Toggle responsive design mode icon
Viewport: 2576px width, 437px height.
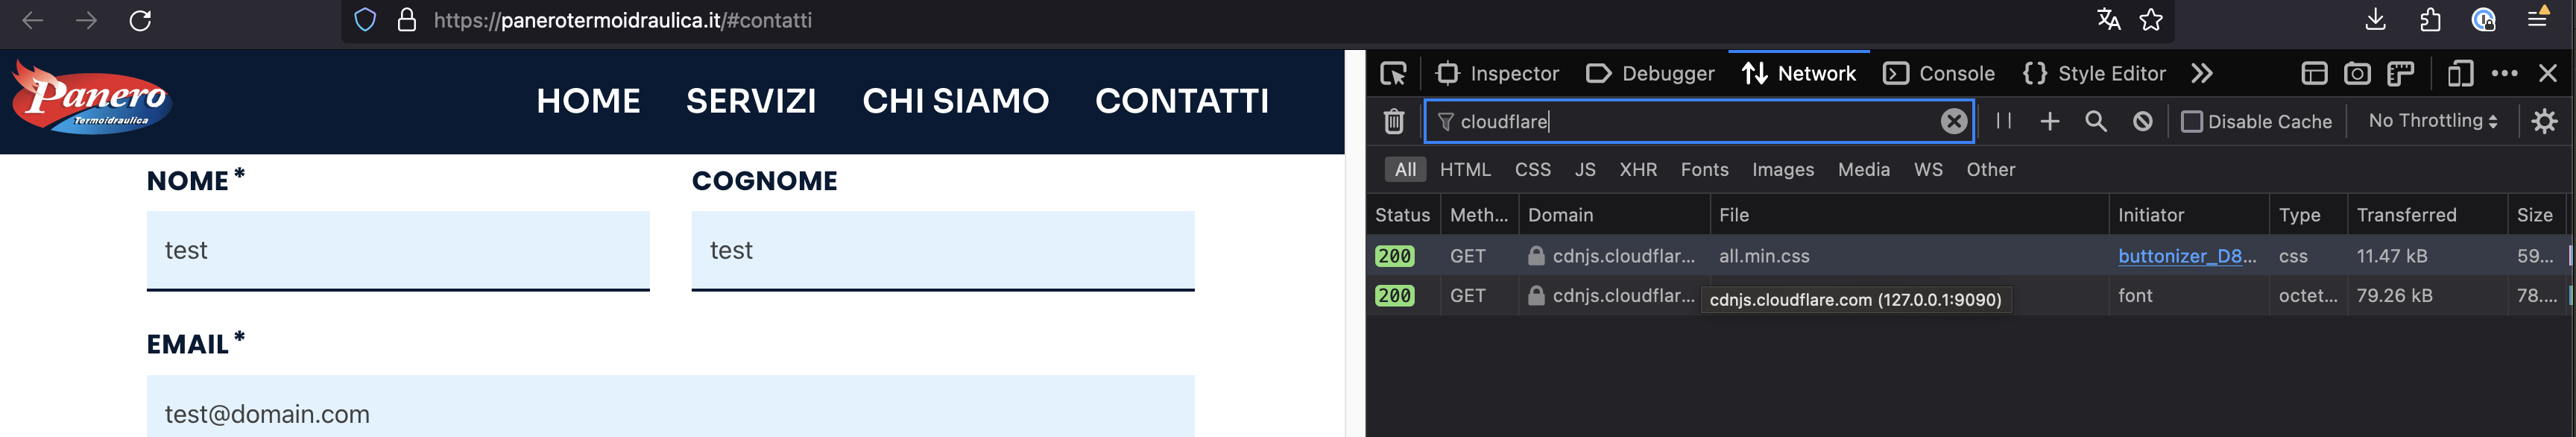coord(2460,74)
